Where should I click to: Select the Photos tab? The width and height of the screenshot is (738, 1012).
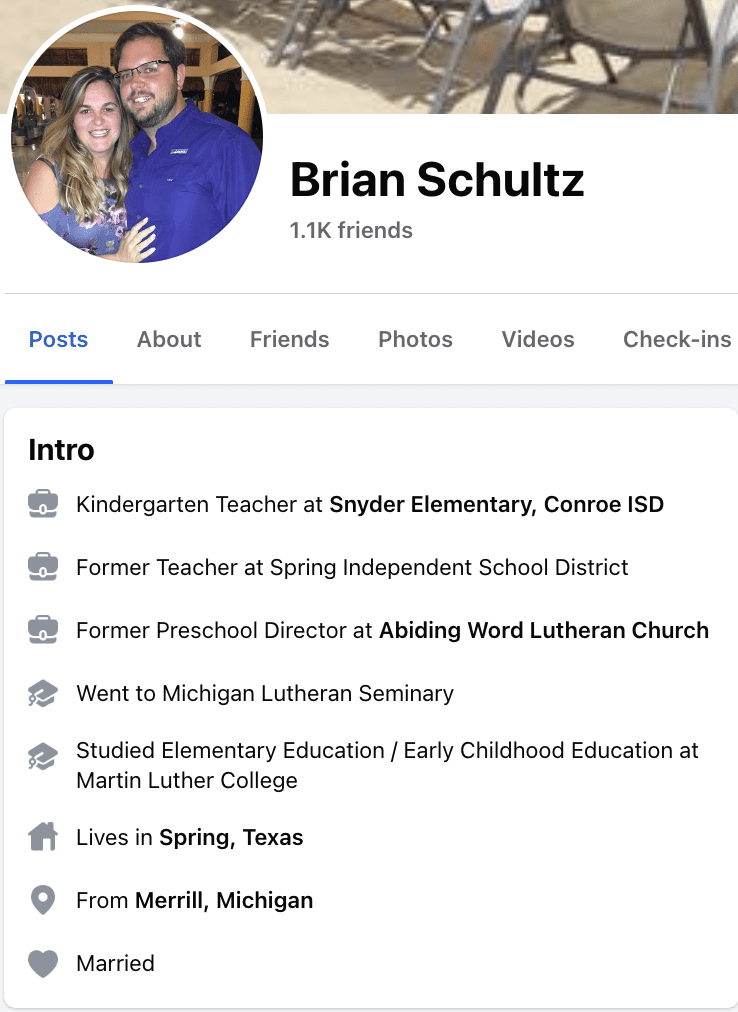pyautogui.click(x=415, y=340)
